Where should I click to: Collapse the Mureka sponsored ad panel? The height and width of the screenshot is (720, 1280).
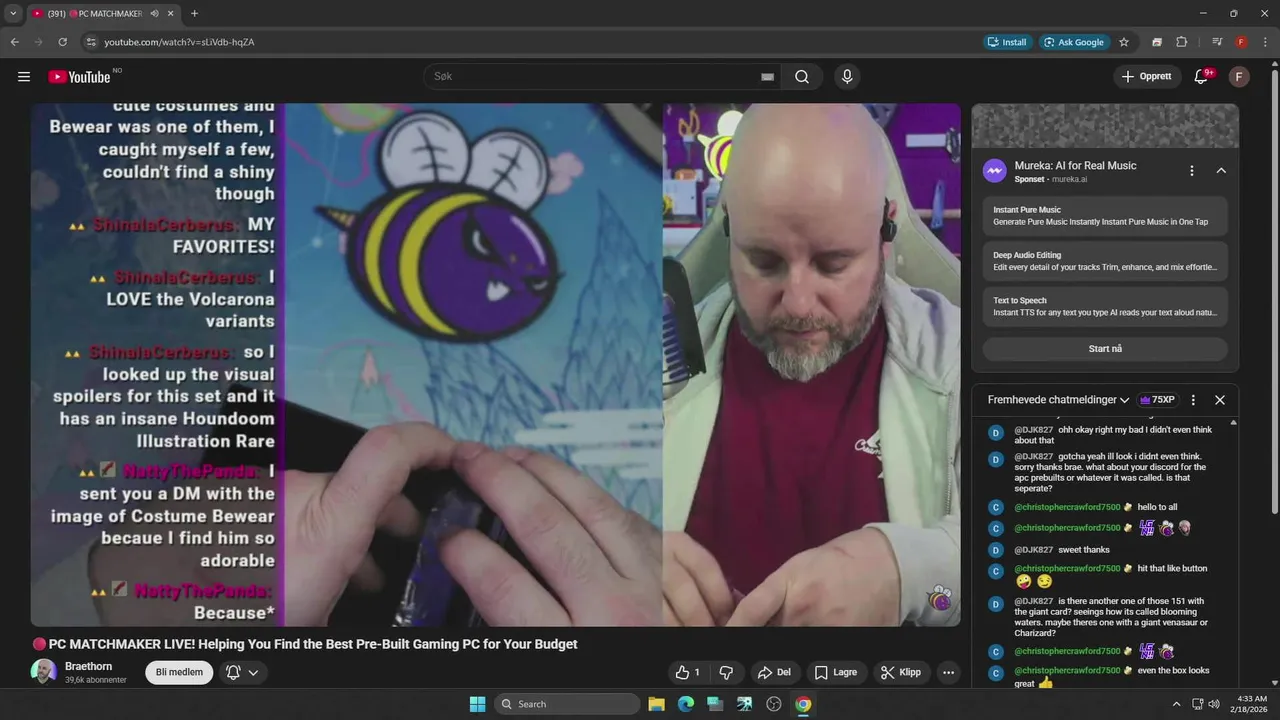tap(1221, 171)
